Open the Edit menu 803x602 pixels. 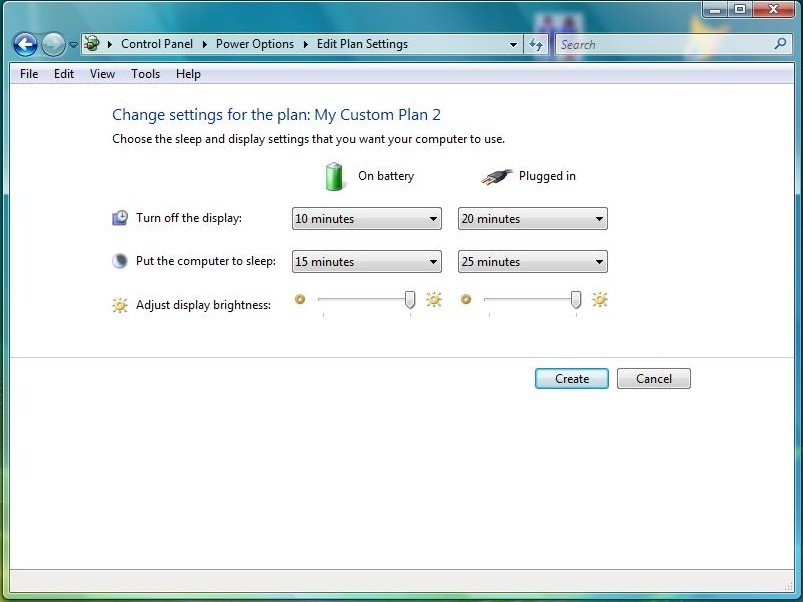(64, 74)
